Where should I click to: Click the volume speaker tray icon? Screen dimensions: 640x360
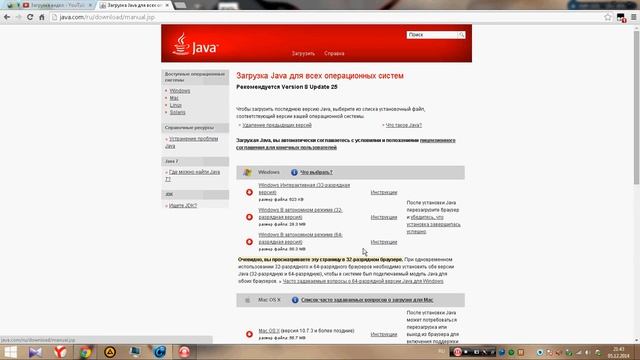(588, 352)
